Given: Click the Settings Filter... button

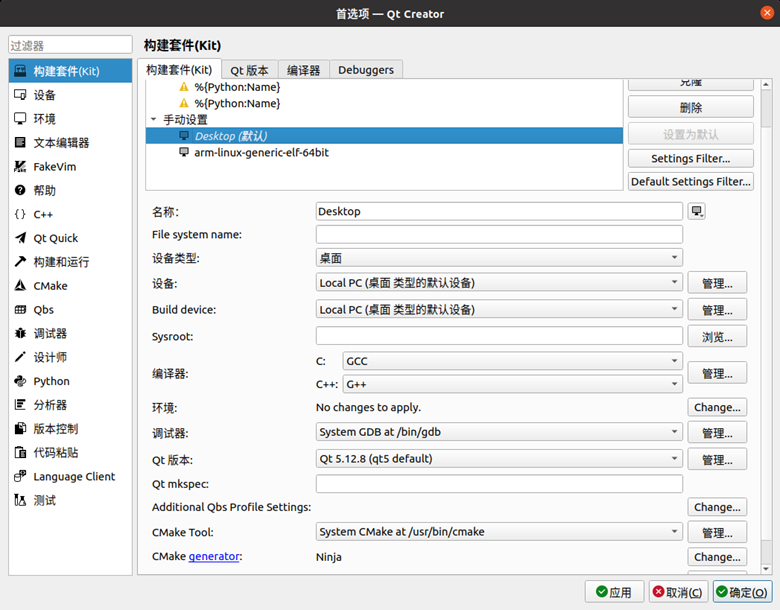Looking at the screenshot, I should (690, 158).
